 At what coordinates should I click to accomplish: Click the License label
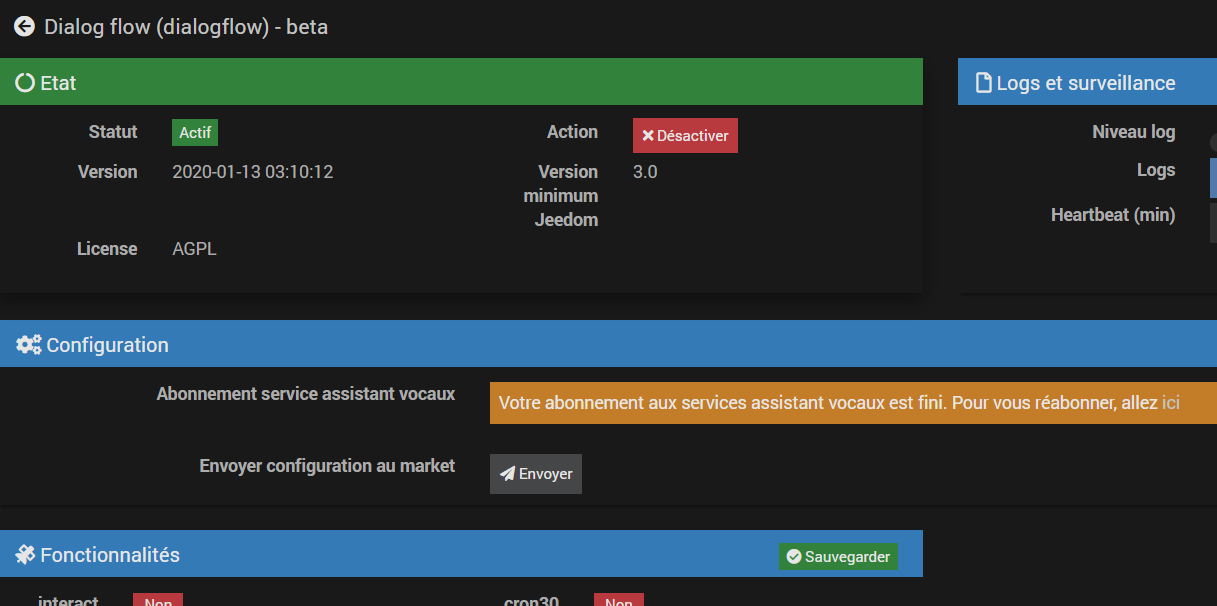pyautogui.click(x=107, y=249)
